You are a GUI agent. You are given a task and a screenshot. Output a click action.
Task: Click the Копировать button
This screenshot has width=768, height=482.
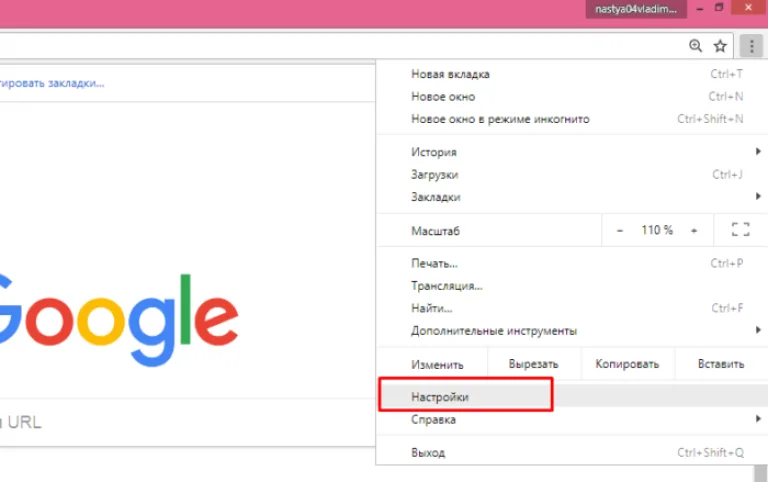click(x=627, y=364)
